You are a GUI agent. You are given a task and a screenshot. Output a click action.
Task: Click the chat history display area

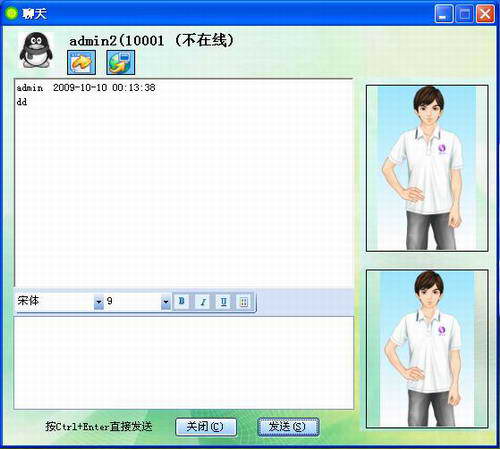click(184, 183)
